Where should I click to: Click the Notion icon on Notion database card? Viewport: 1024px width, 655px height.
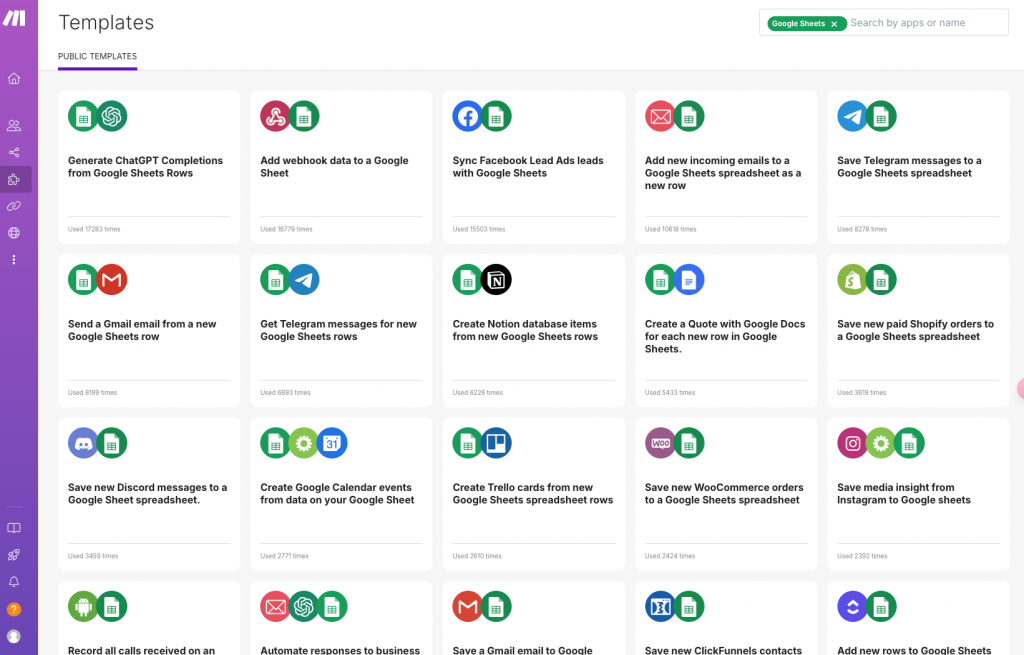coord(496,280)
